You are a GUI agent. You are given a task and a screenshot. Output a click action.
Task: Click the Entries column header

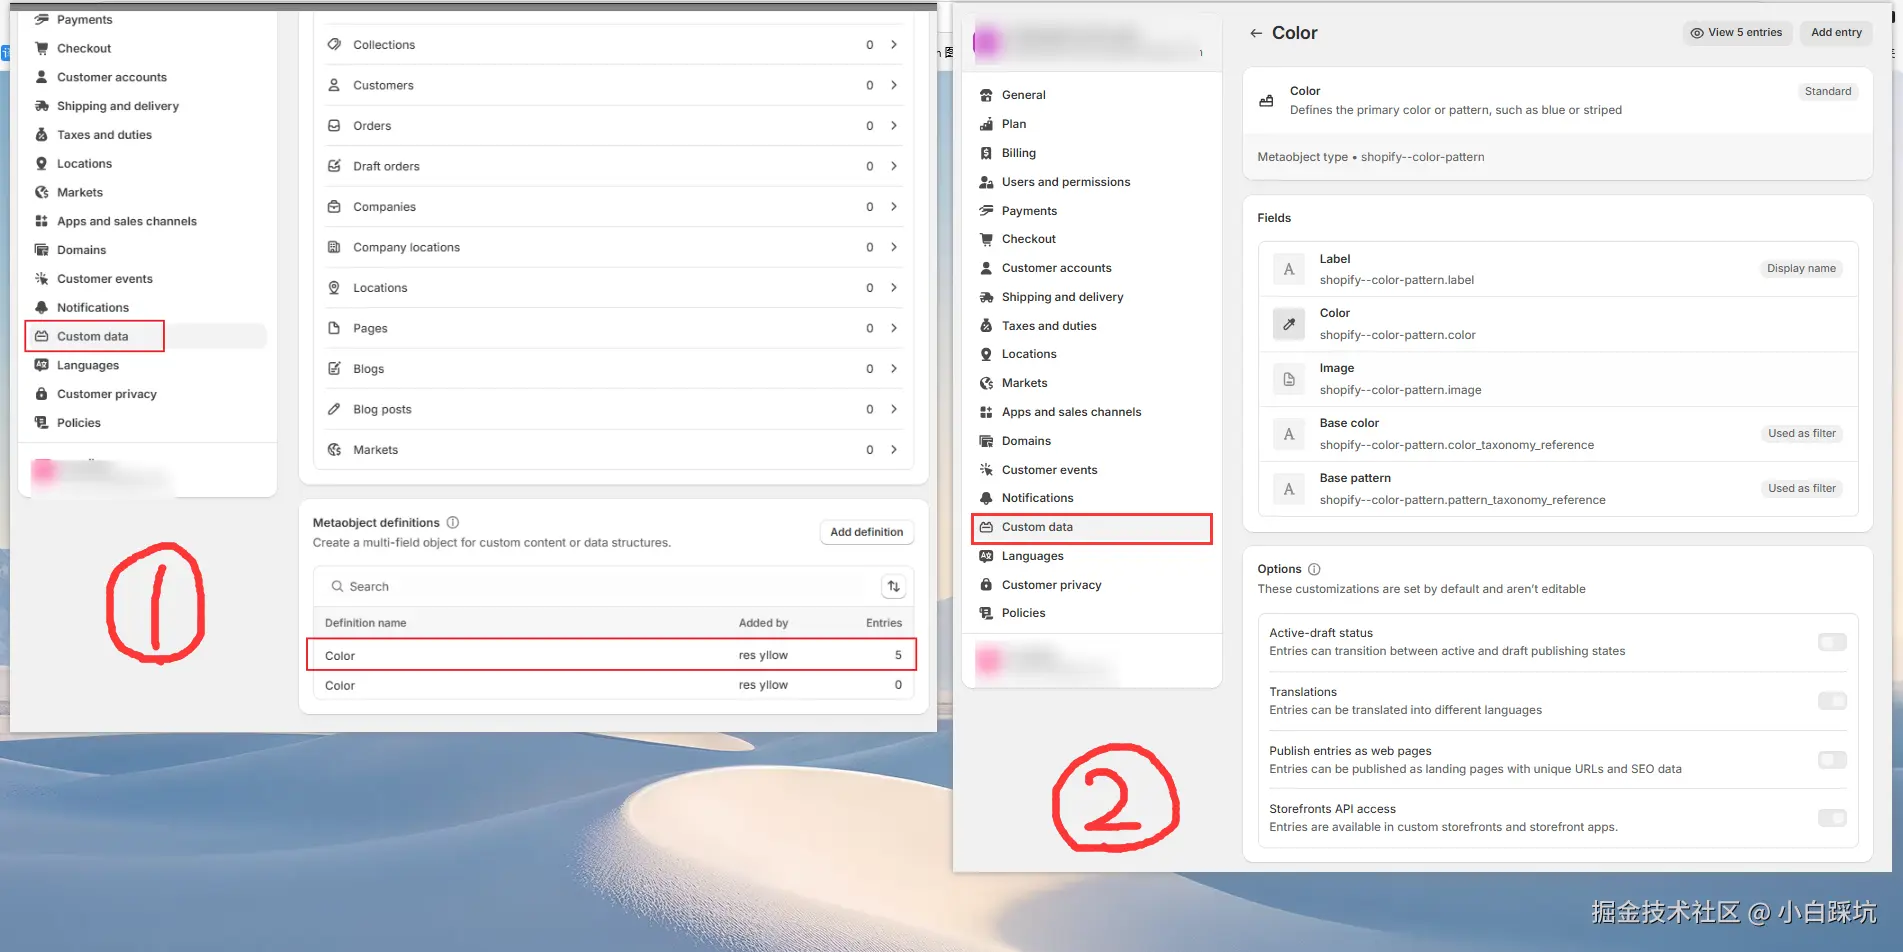(x=884, y=623)
